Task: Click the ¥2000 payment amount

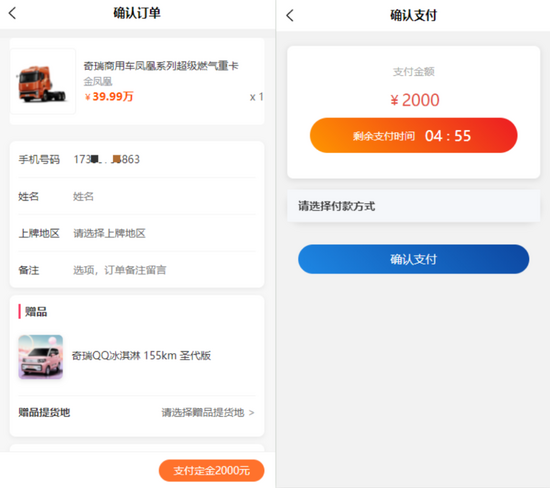Action: point(415,100)
